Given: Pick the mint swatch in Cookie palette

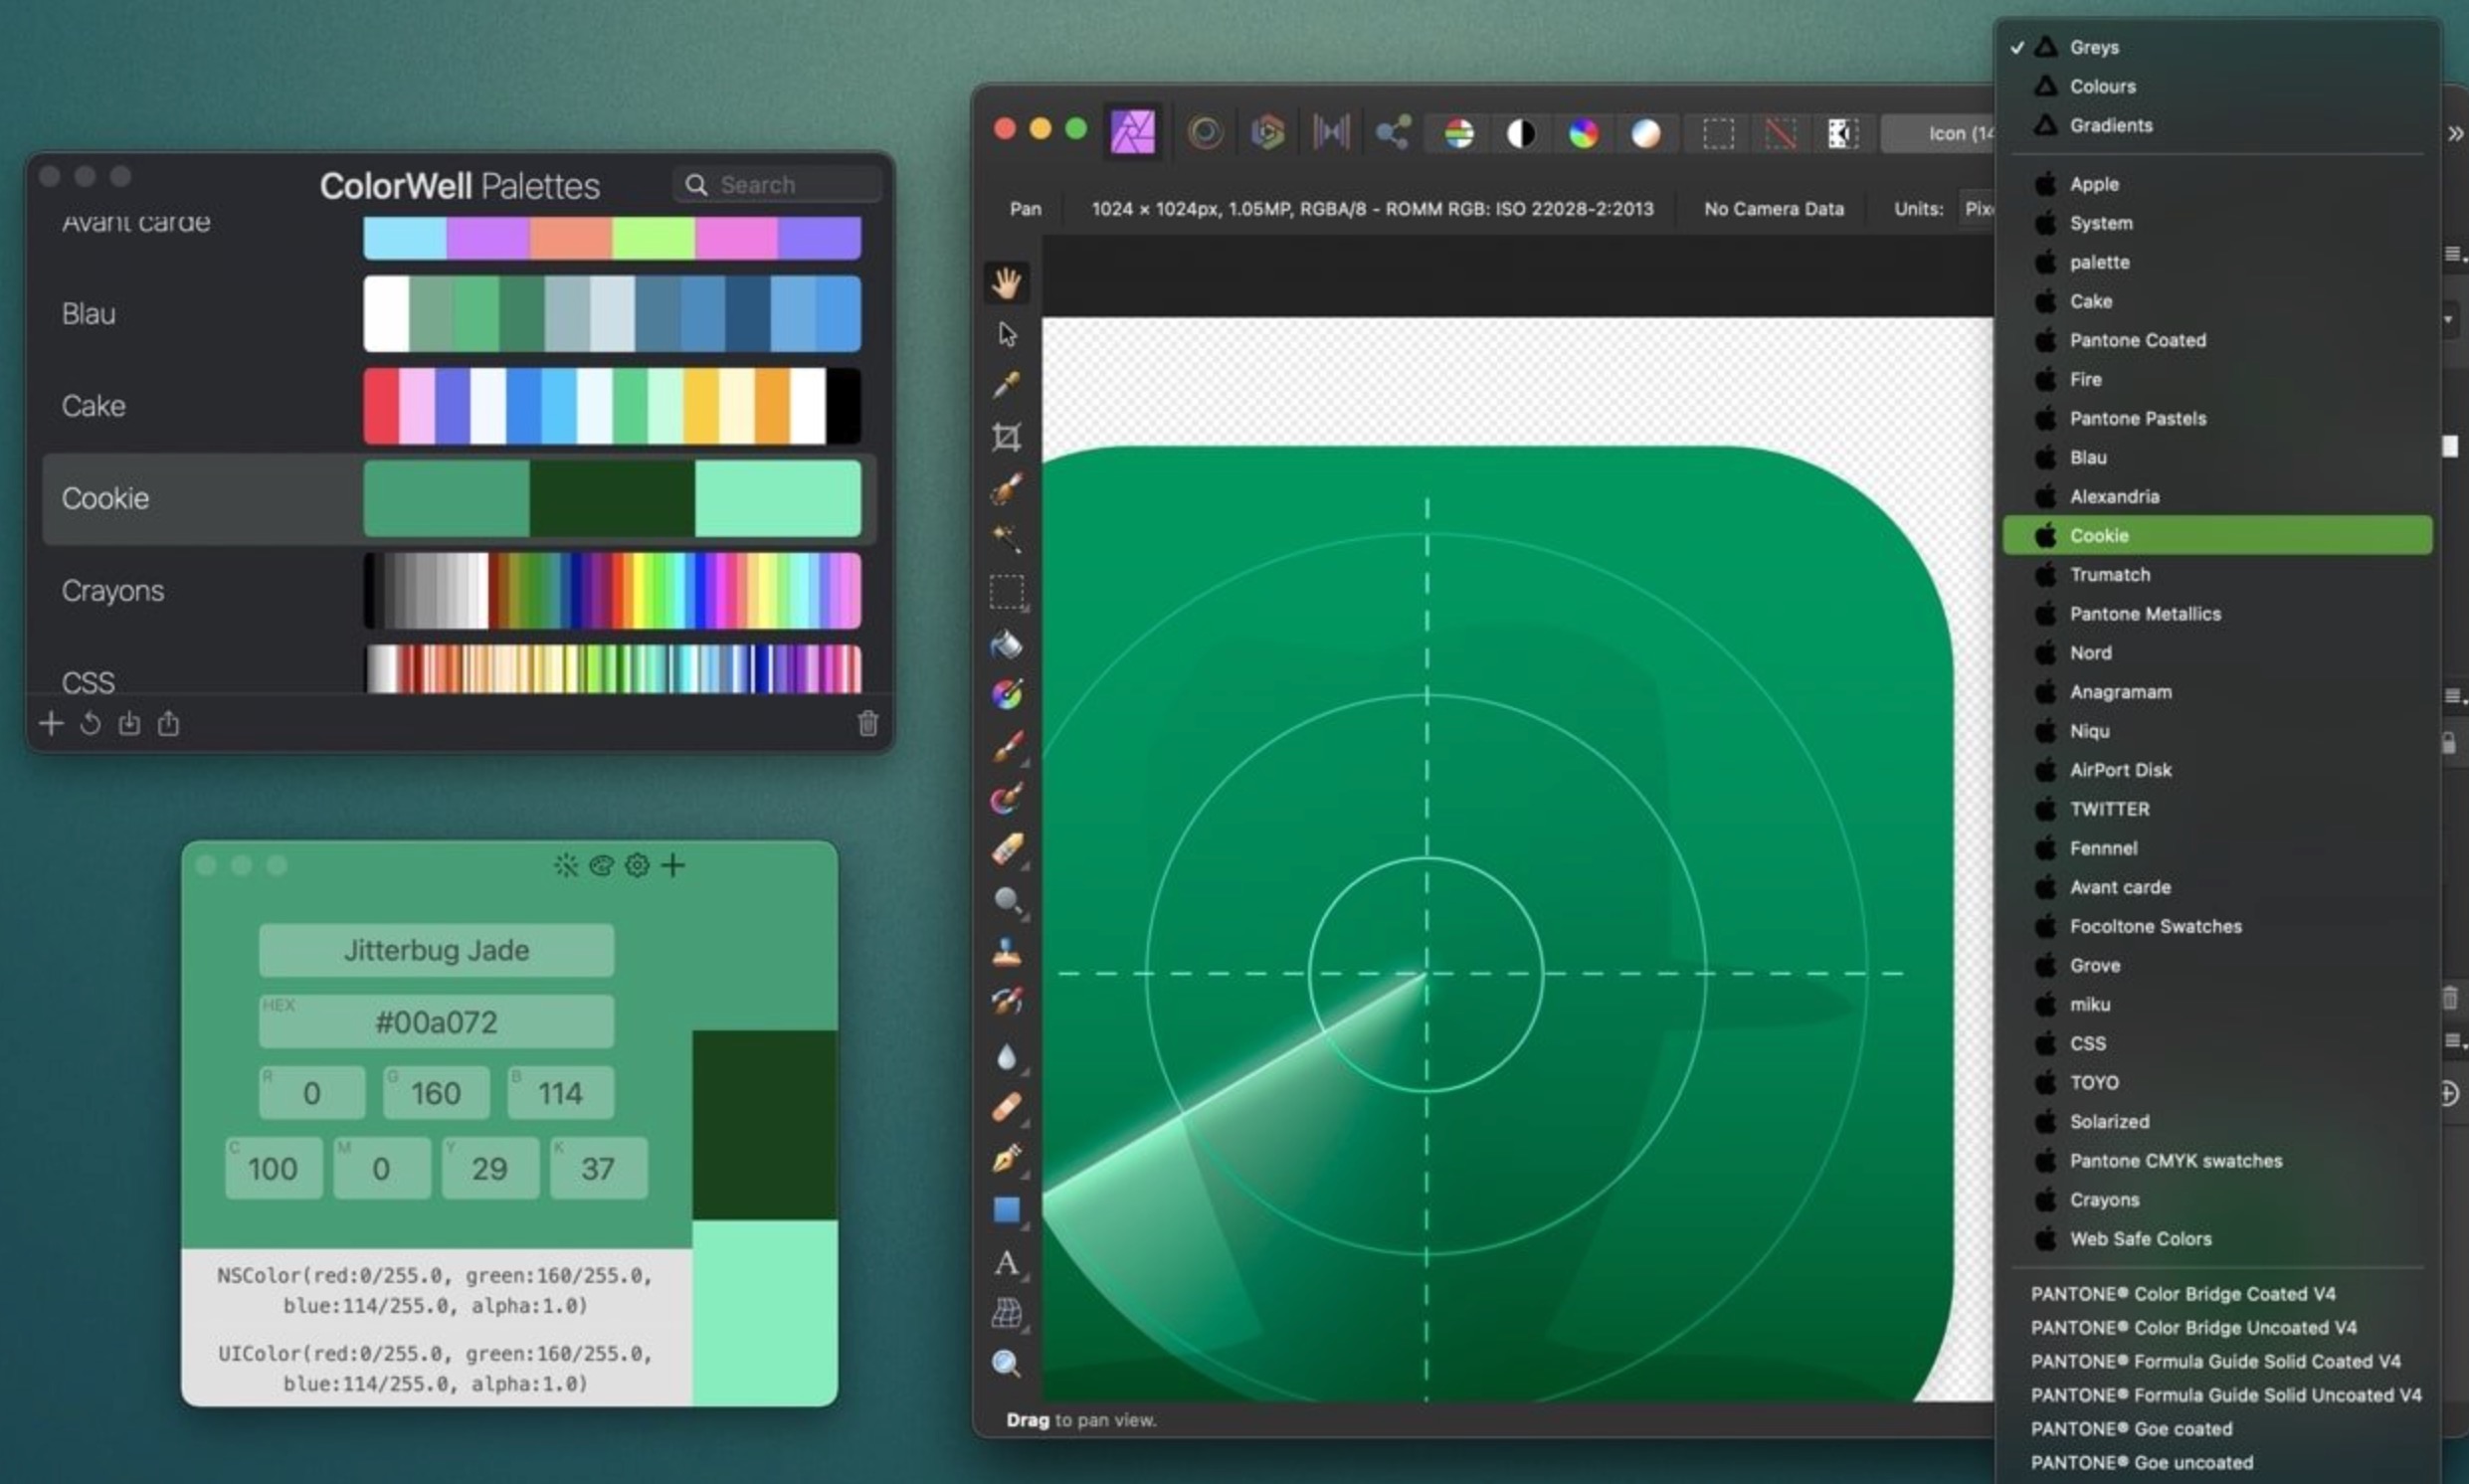Looking at the screenshot, I should [777, 498].
